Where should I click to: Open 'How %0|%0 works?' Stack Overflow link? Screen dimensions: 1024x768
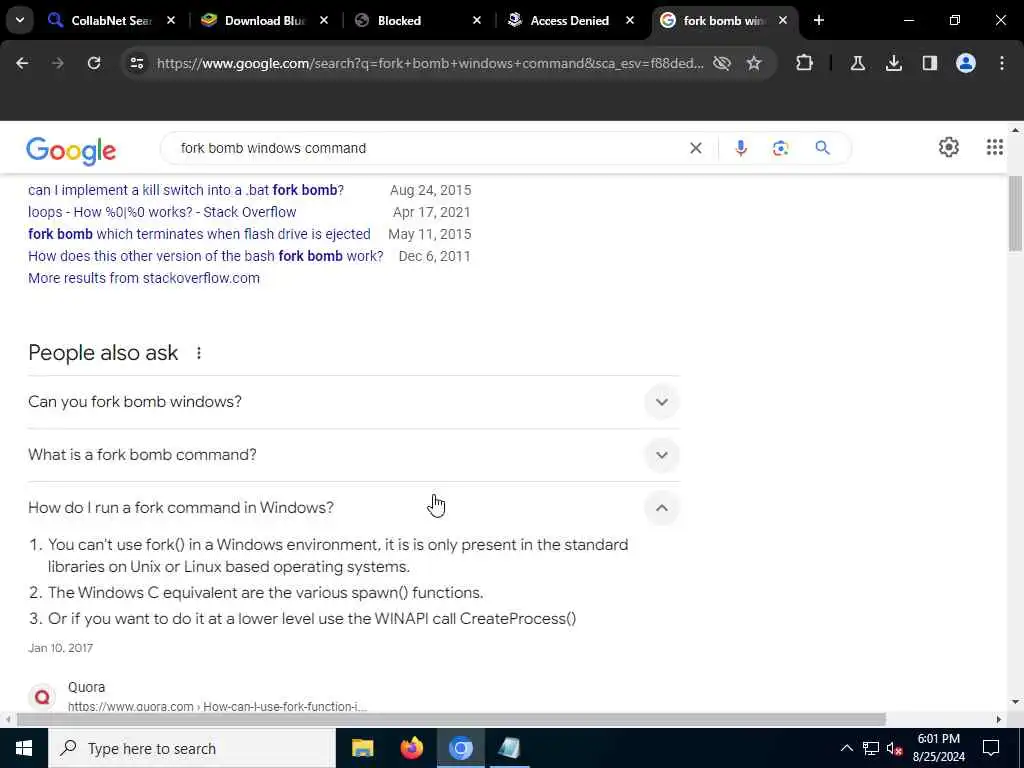pos(162,212)
